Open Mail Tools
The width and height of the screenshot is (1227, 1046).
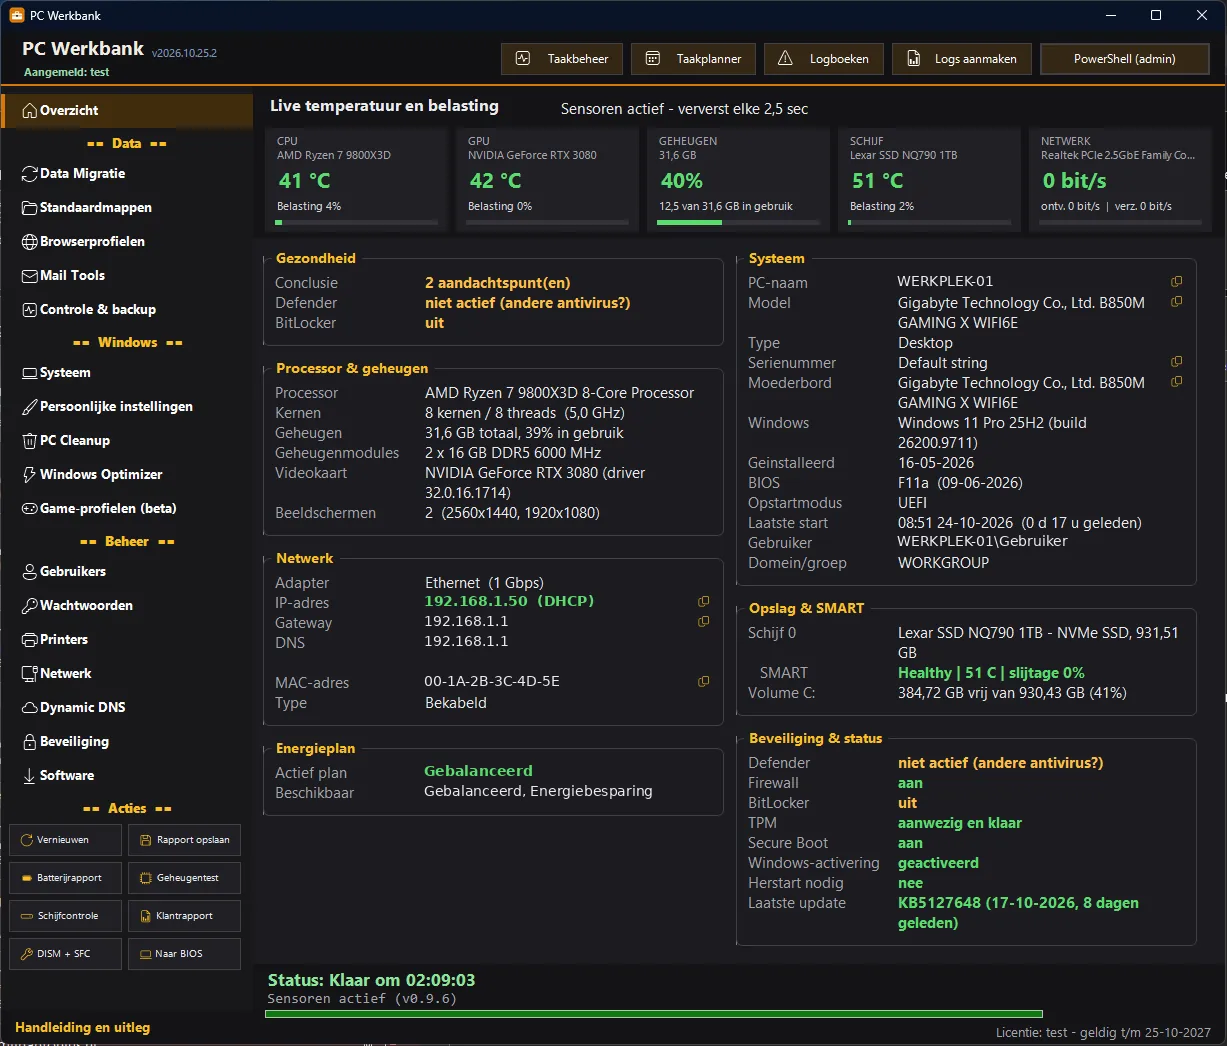click(x=127, y=276)
